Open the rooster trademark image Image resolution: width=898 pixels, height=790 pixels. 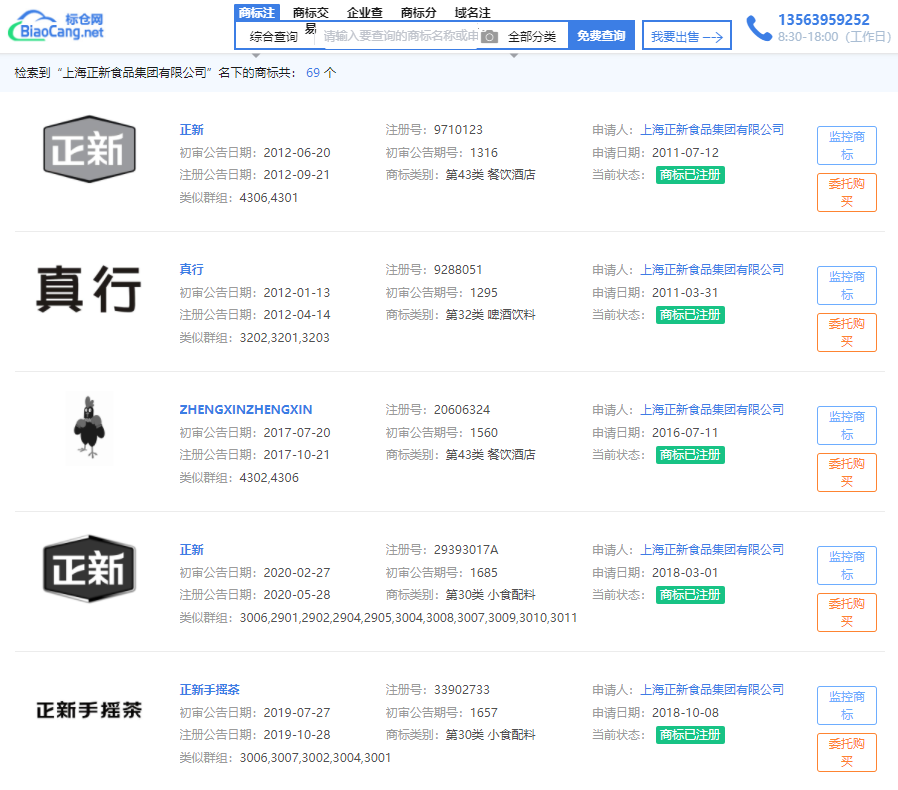click(x=89, y=428)
